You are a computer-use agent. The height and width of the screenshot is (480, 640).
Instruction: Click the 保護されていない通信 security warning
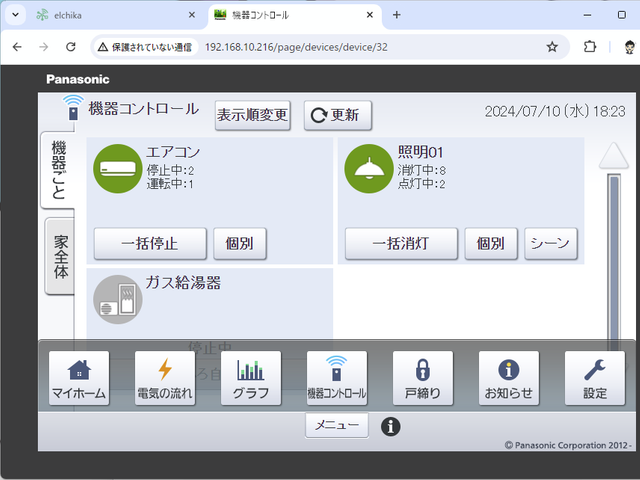[145, 47]
